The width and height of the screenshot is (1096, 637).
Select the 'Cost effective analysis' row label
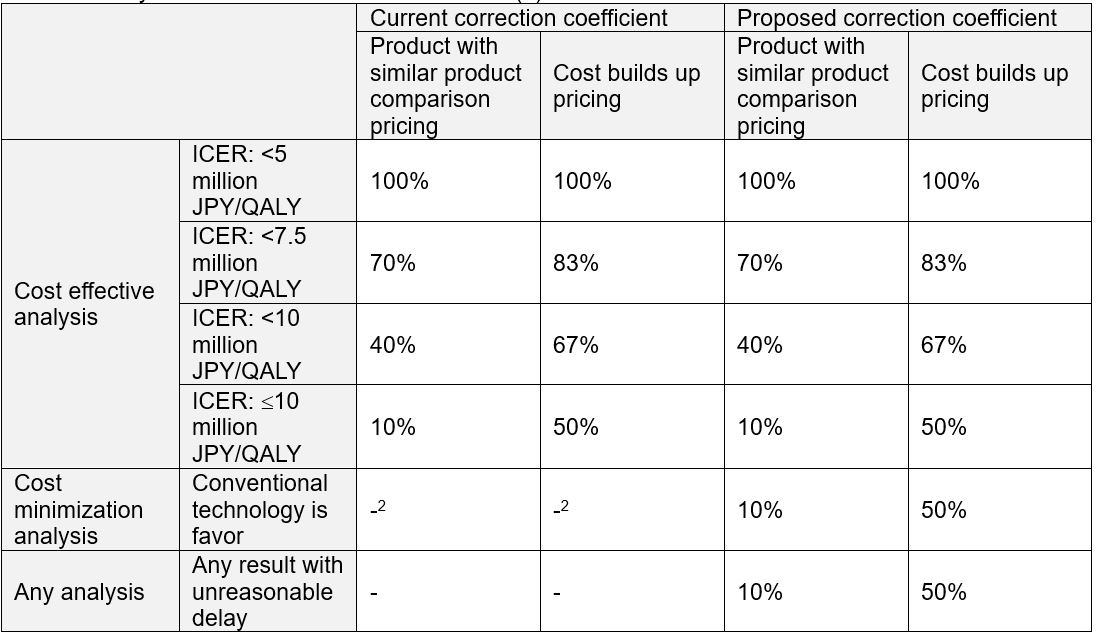[x=84, y=304]
